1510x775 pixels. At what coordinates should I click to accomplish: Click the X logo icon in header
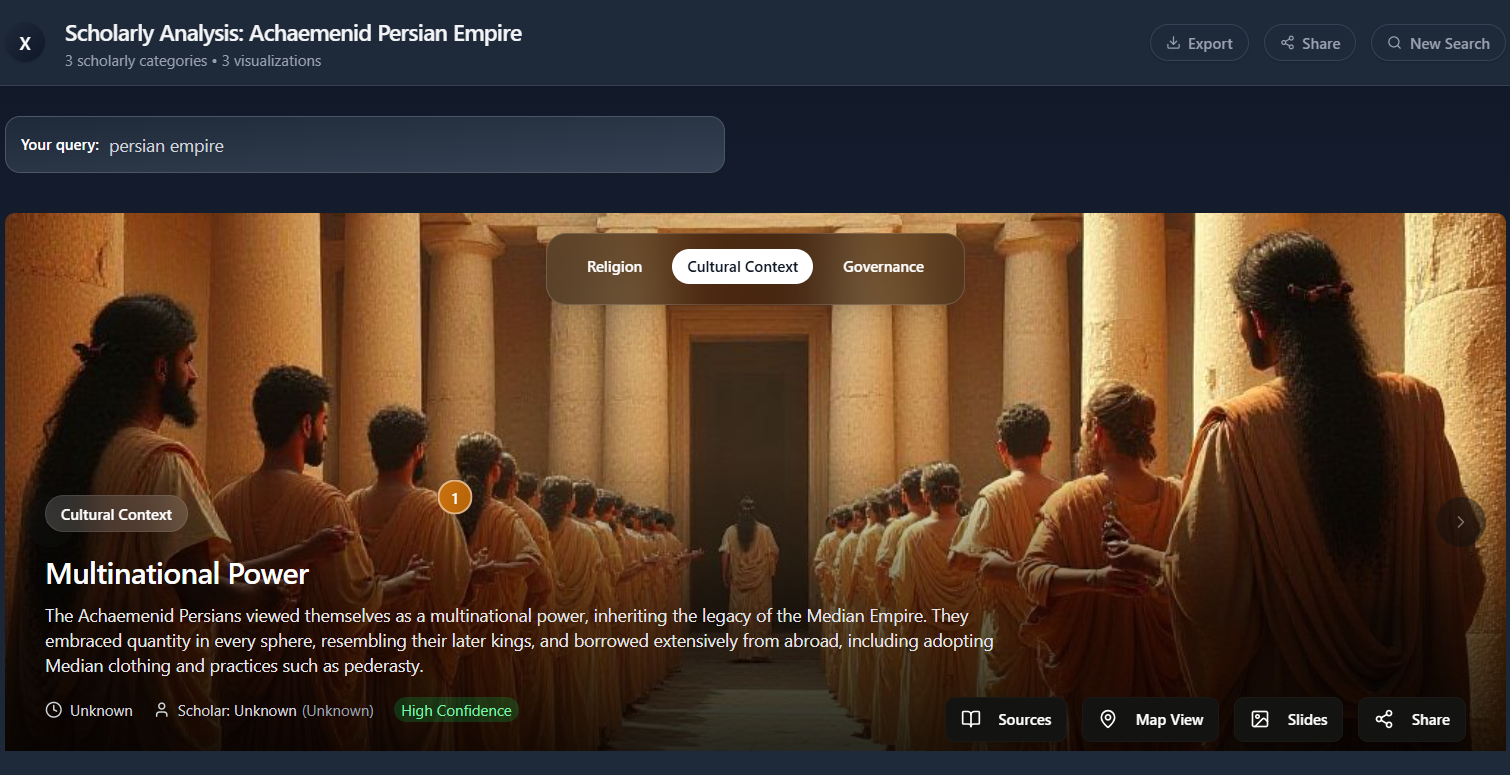(x=25, y=43)
